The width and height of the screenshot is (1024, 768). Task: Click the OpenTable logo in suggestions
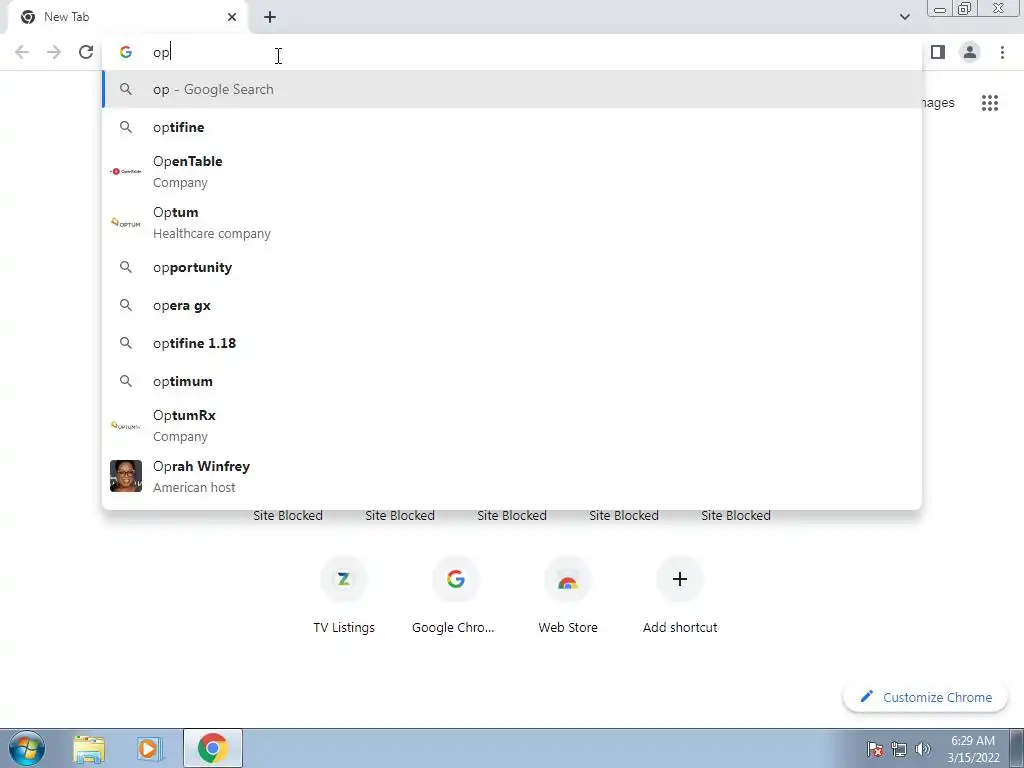[126, 171]
